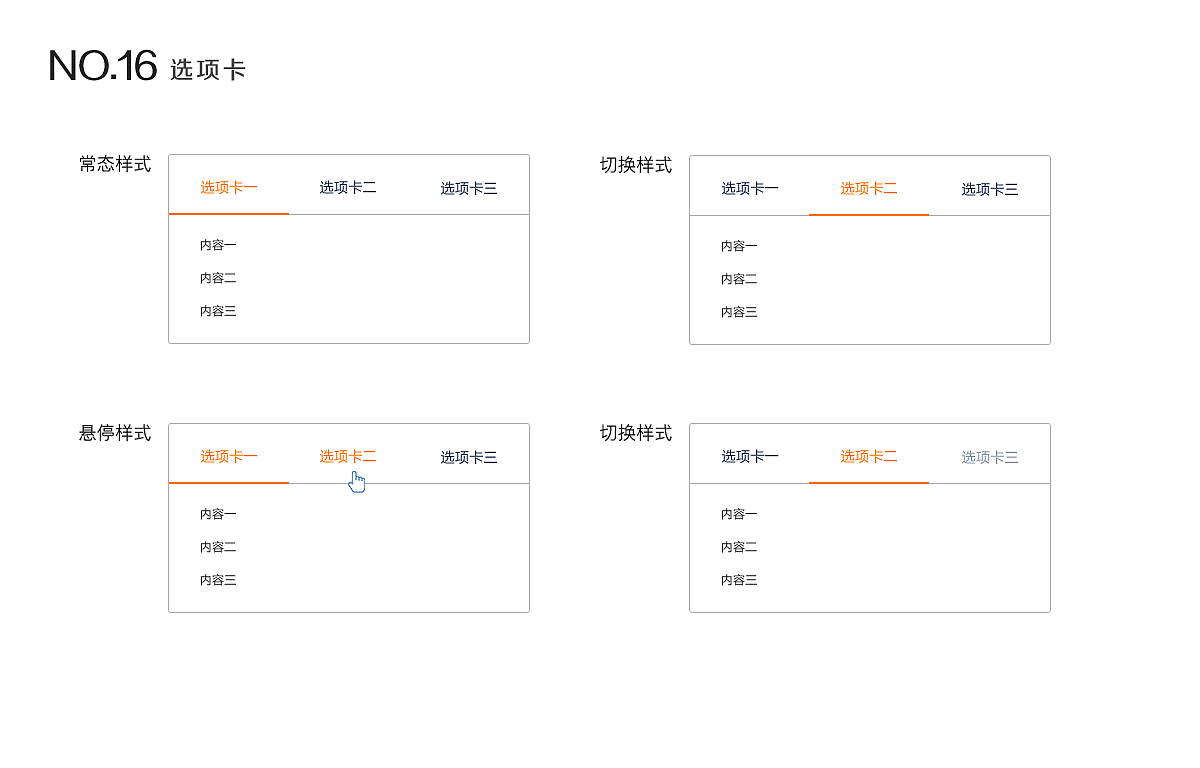Click the active 选项卡二 tab in 切换样式
The image size is (1200, 768).
[869, 188]
